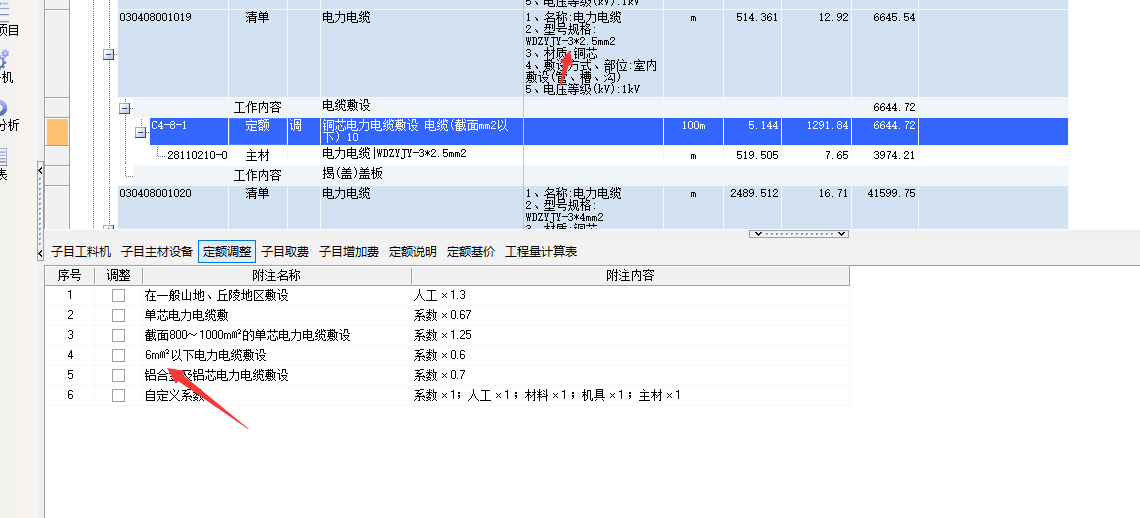
Task: Open the 定额基价 tab
Action: point(471,252)
